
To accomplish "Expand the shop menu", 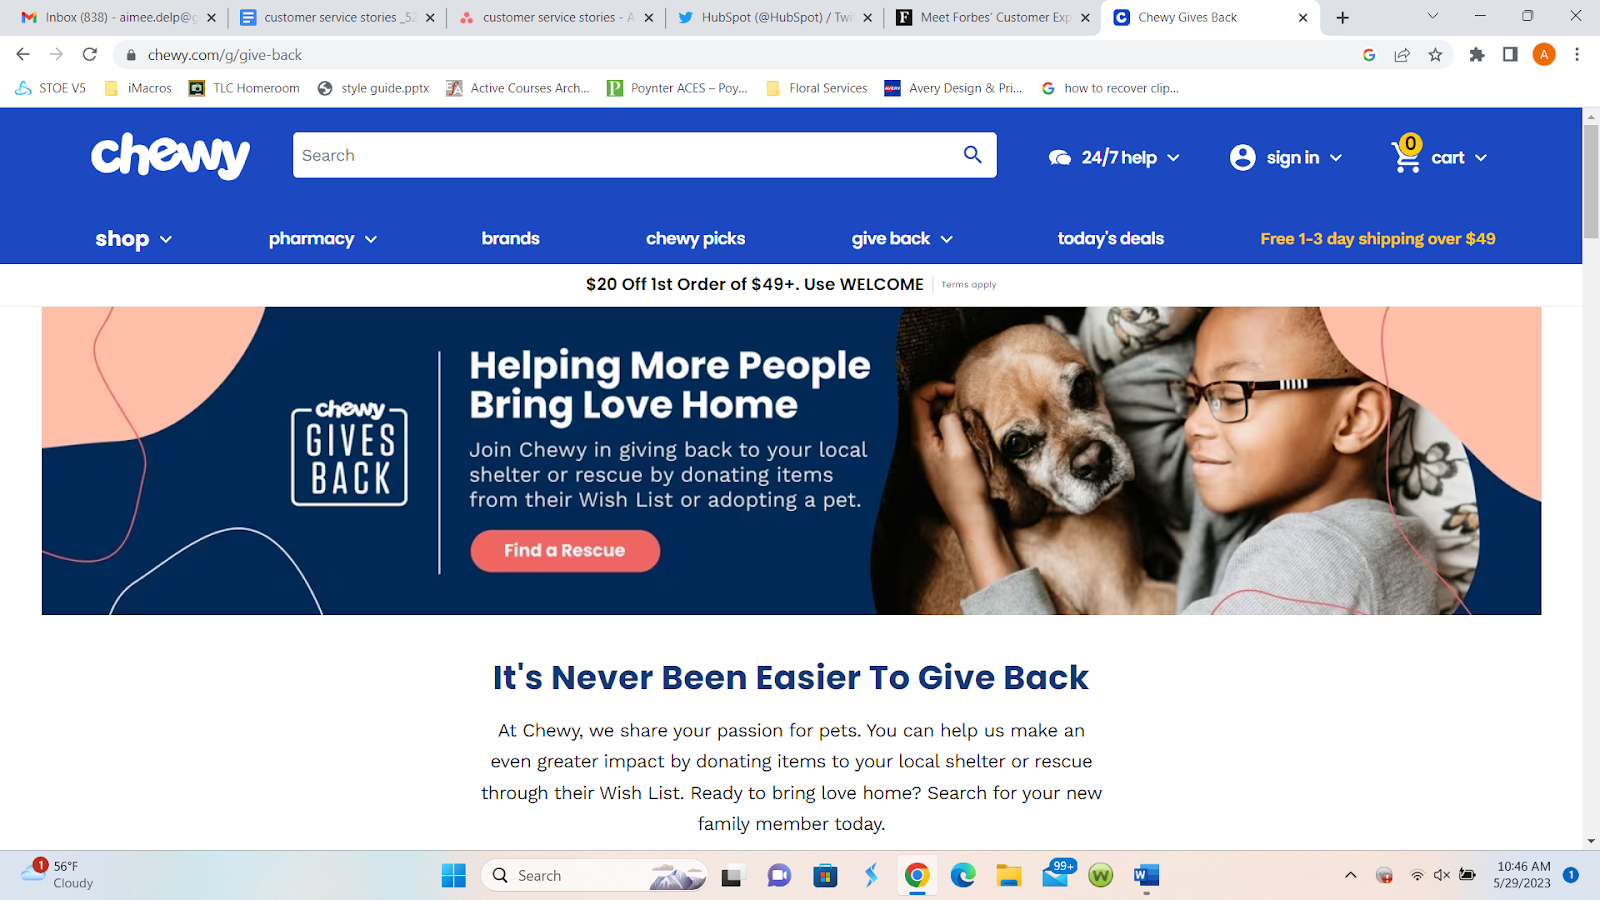I will [x=134, y=239].
